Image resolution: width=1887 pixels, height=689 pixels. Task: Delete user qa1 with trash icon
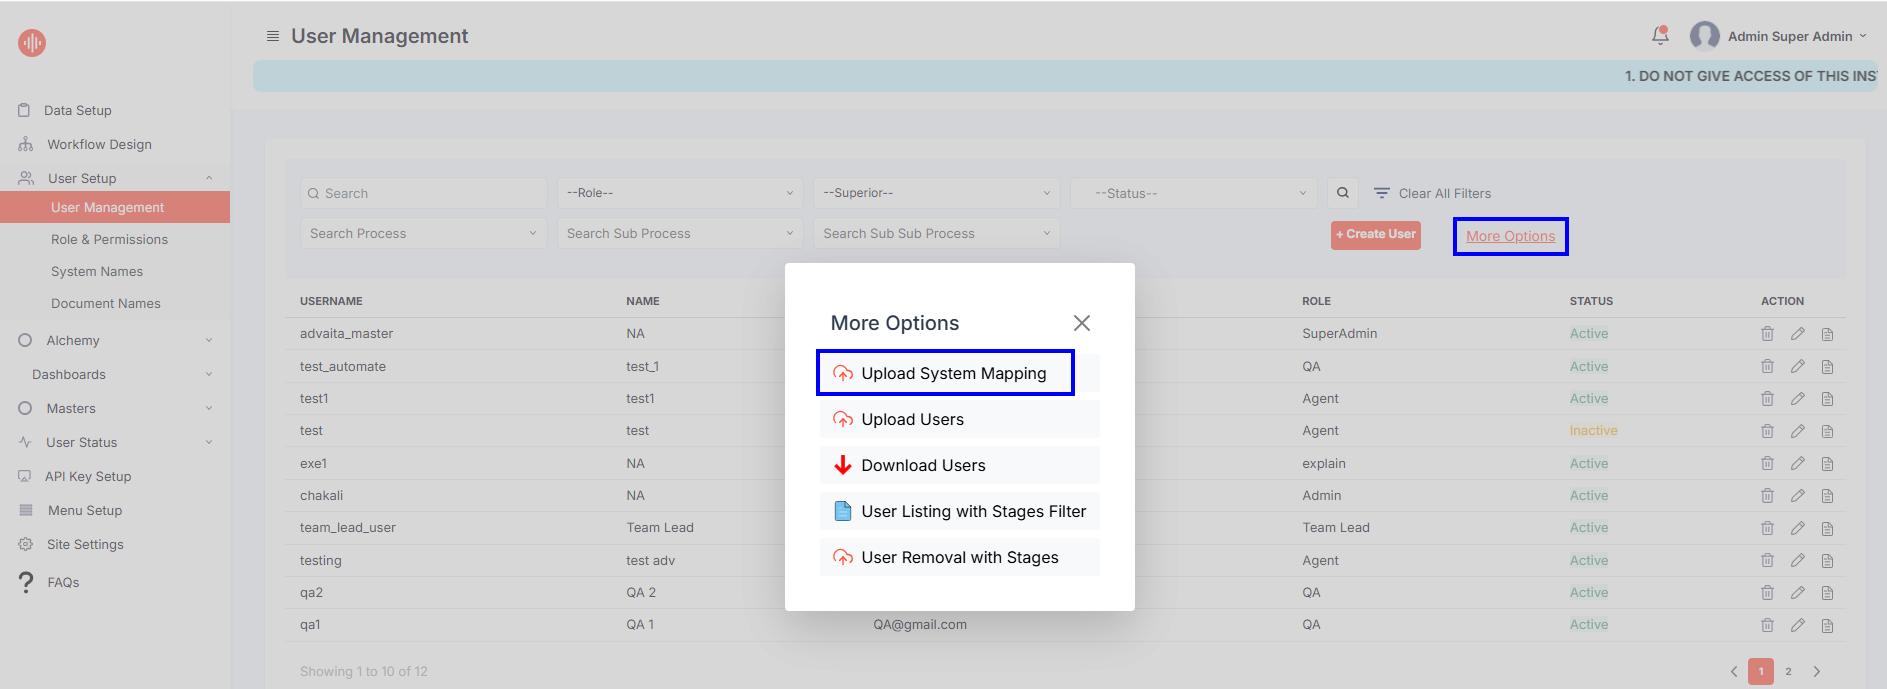(1767, 625)
